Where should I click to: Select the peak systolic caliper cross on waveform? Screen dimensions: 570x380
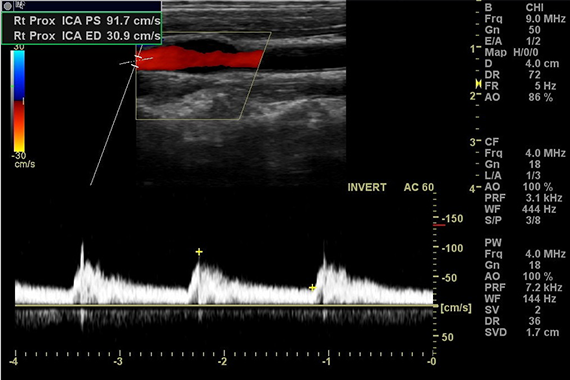(199, 252)
